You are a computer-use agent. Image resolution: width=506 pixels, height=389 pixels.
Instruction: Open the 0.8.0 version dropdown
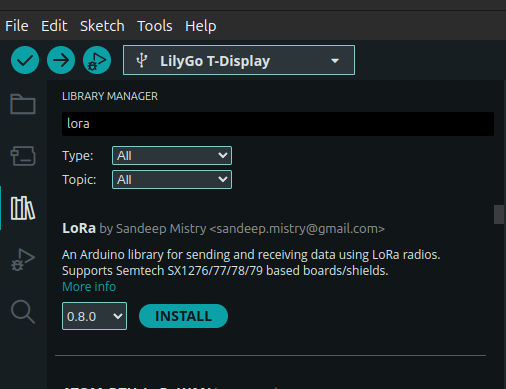(x=94, y=316)
